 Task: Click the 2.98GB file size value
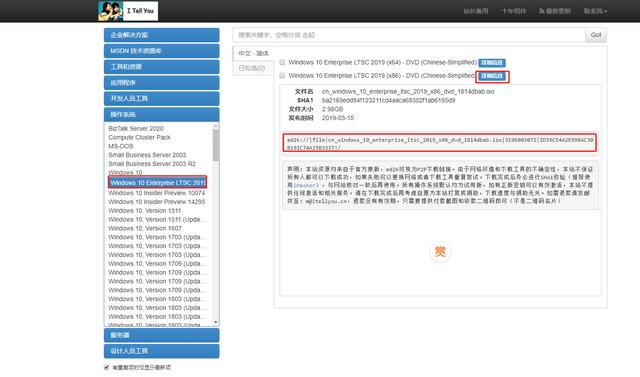332,109
